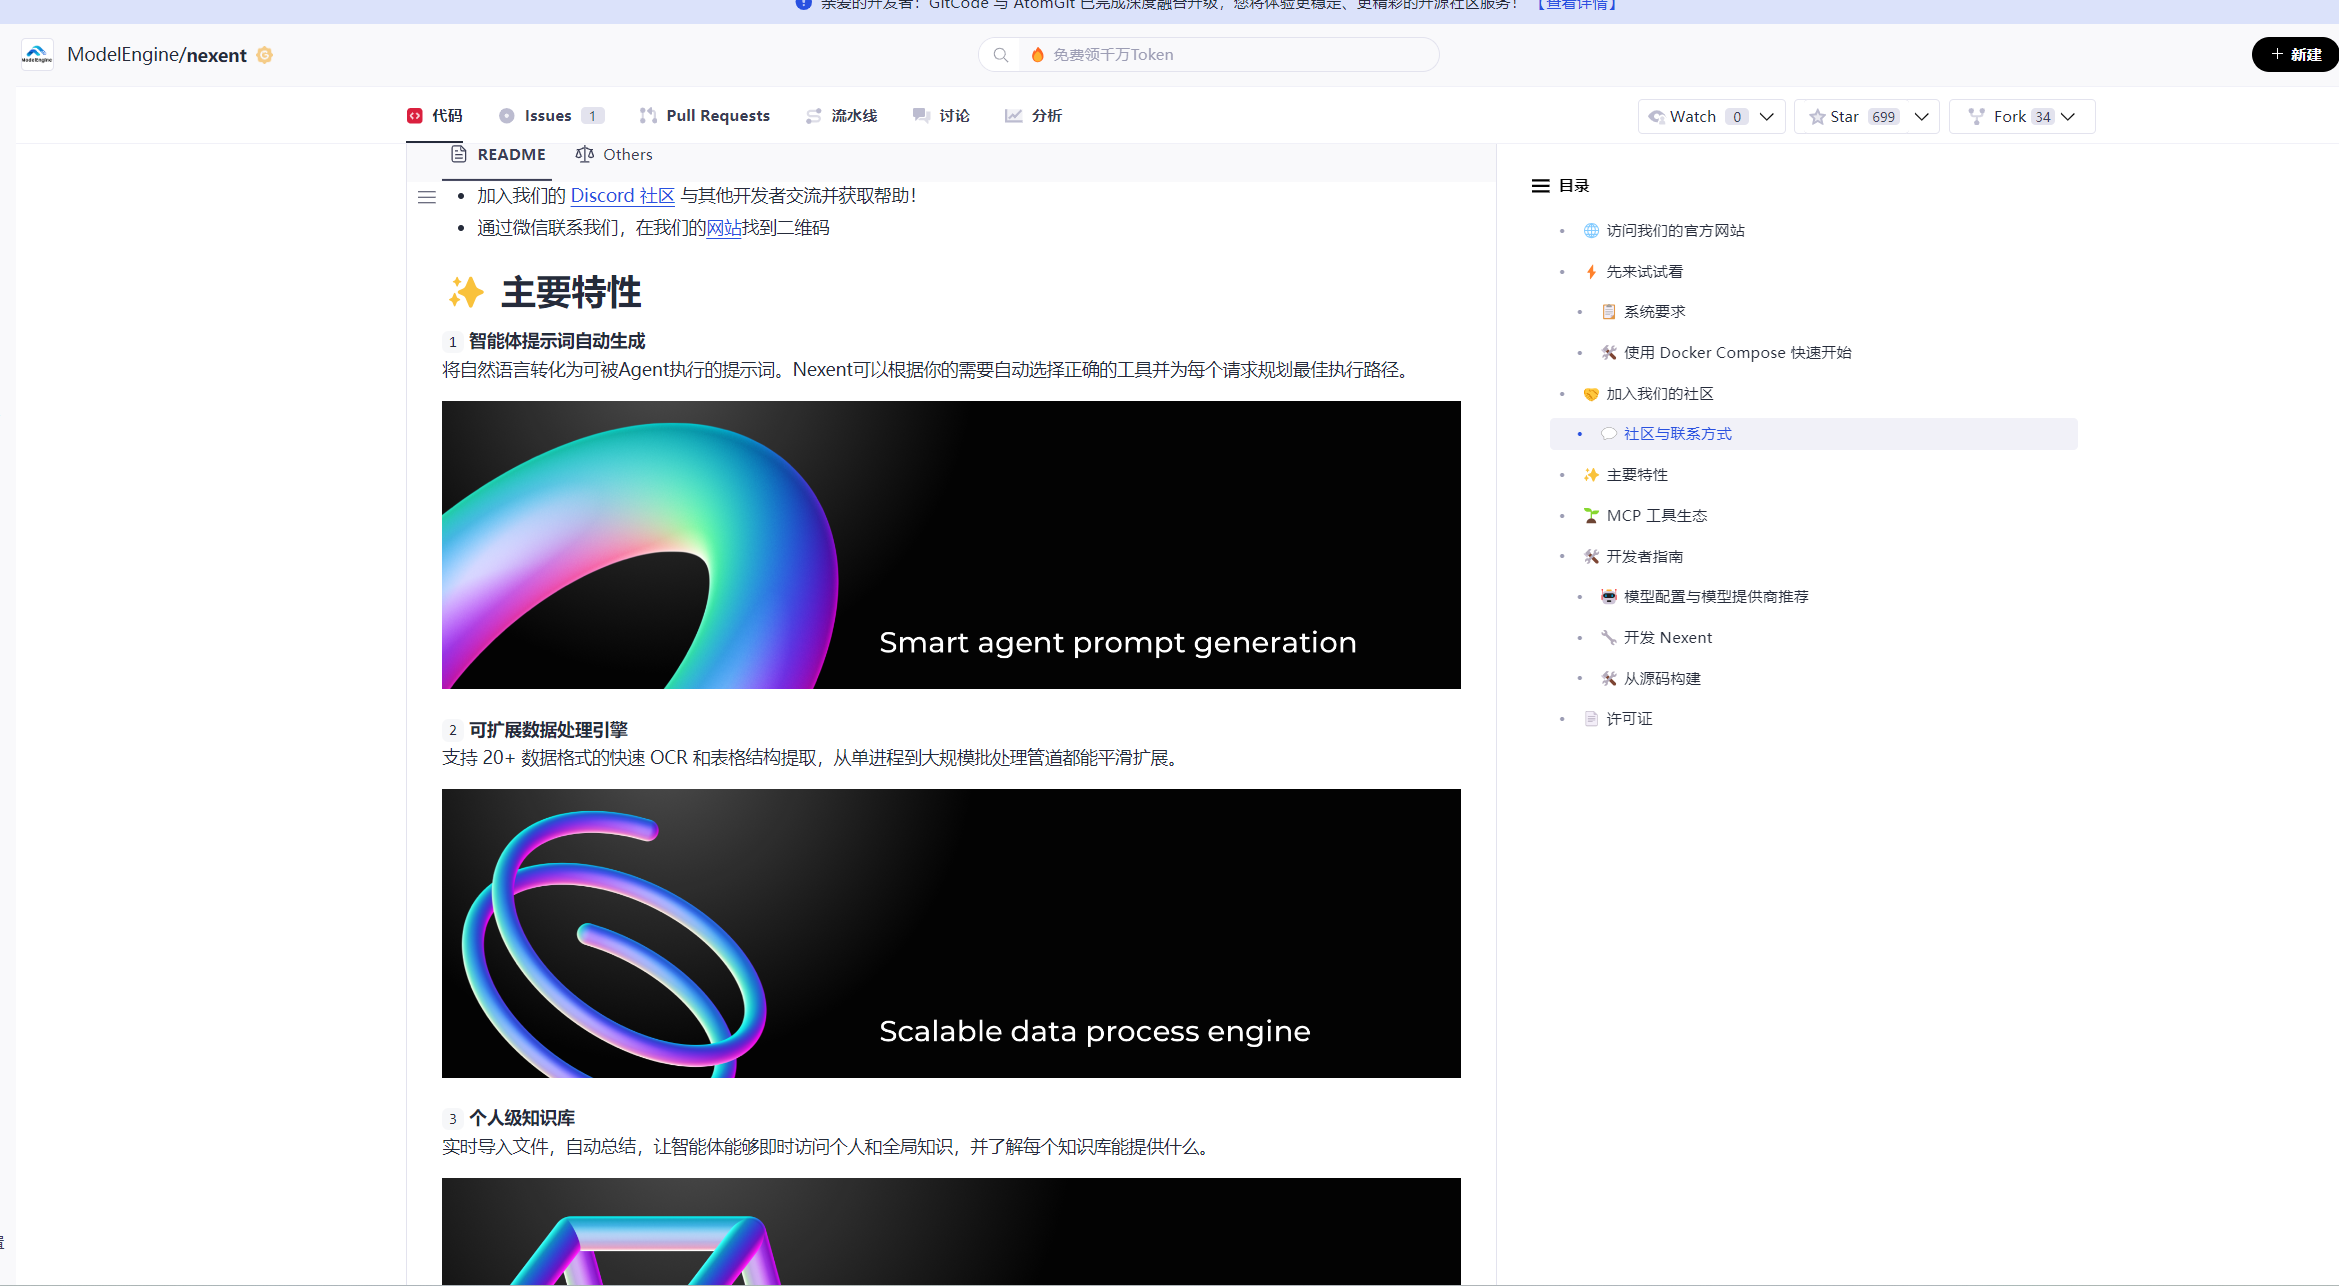Go to 开发 Nexent outline entry

(x=1667, y=638)
